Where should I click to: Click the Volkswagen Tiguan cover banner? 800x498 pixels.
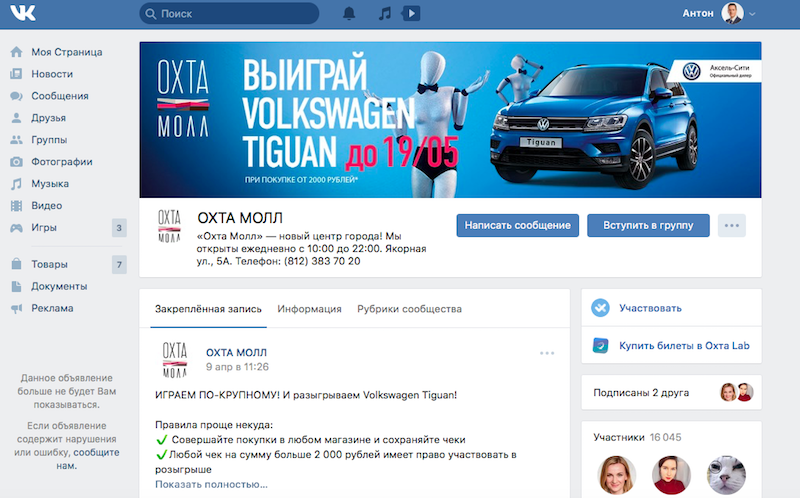pyautogui.click(x=450, y=118)
